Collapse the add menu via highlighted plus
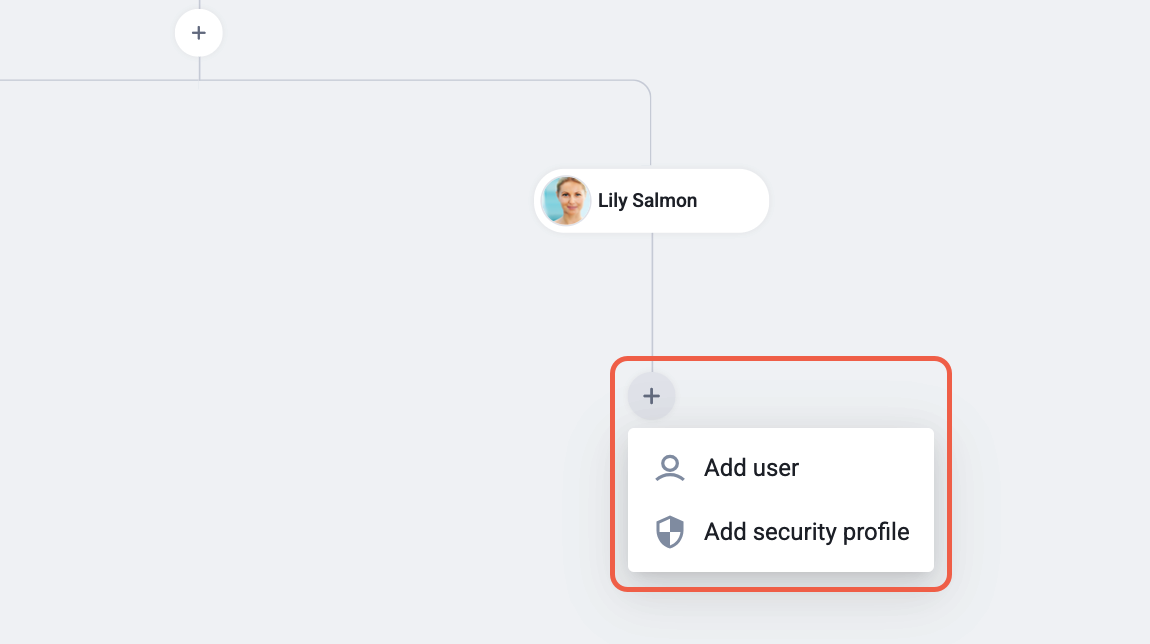 pos(651,396)
